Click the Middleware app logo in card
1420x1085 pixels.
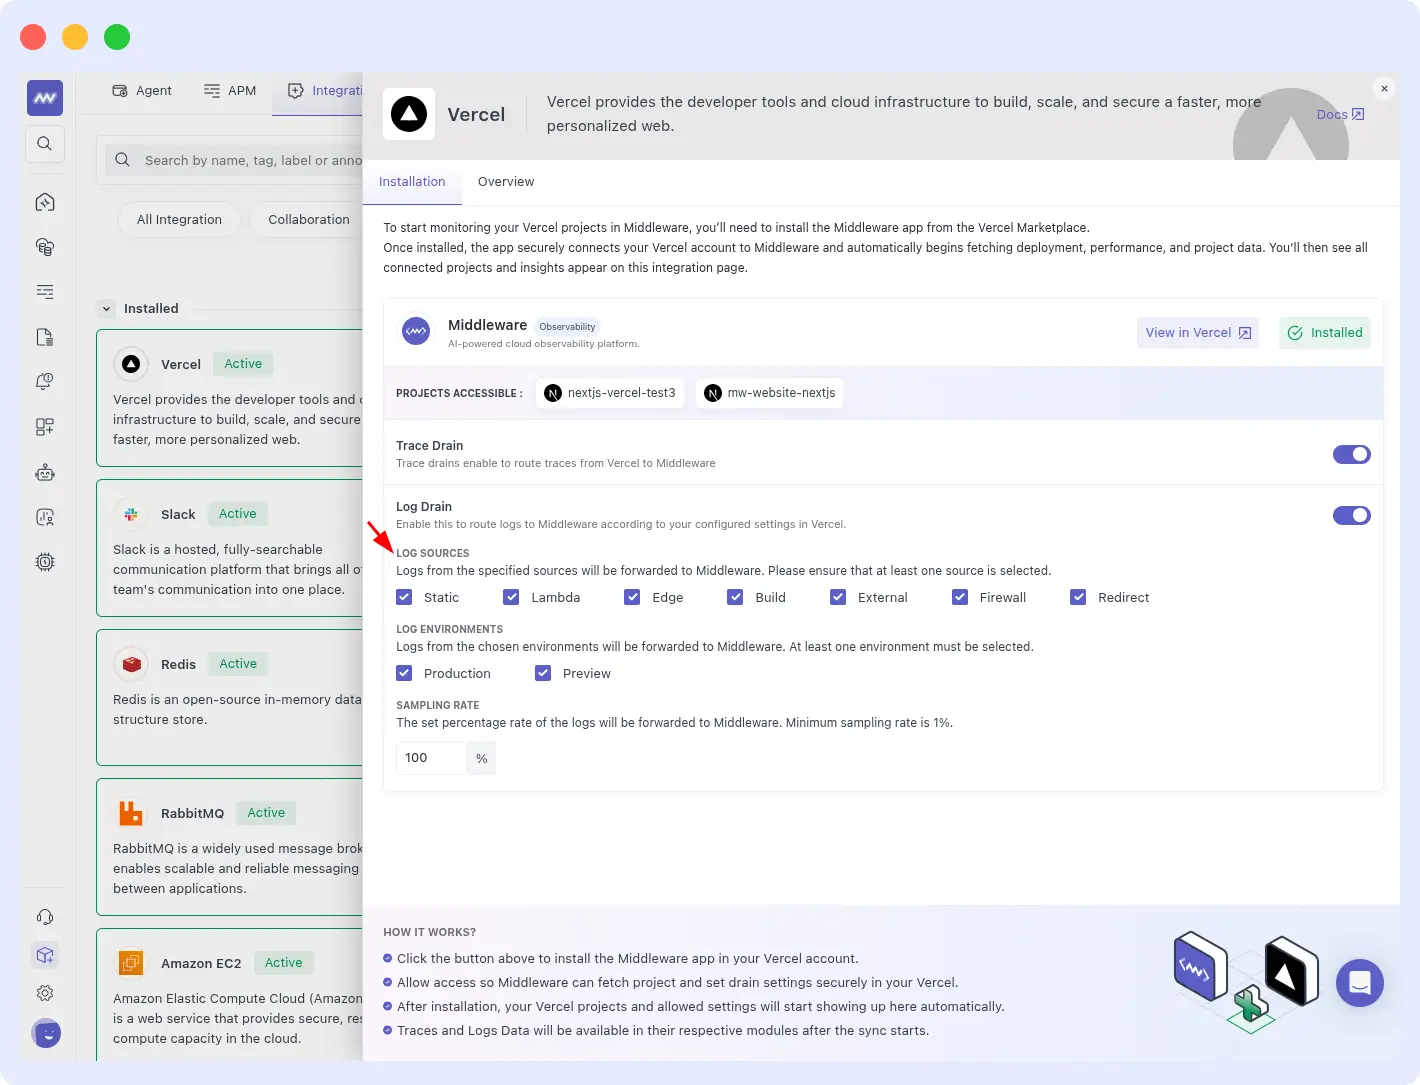point(416,332)
